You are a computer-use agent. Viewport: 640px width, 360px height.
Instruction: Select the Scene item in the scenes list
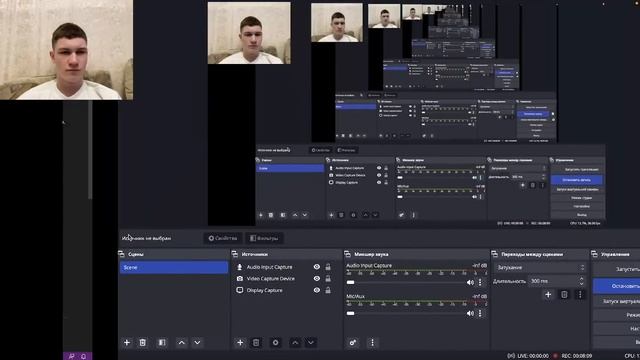(174, 267)
